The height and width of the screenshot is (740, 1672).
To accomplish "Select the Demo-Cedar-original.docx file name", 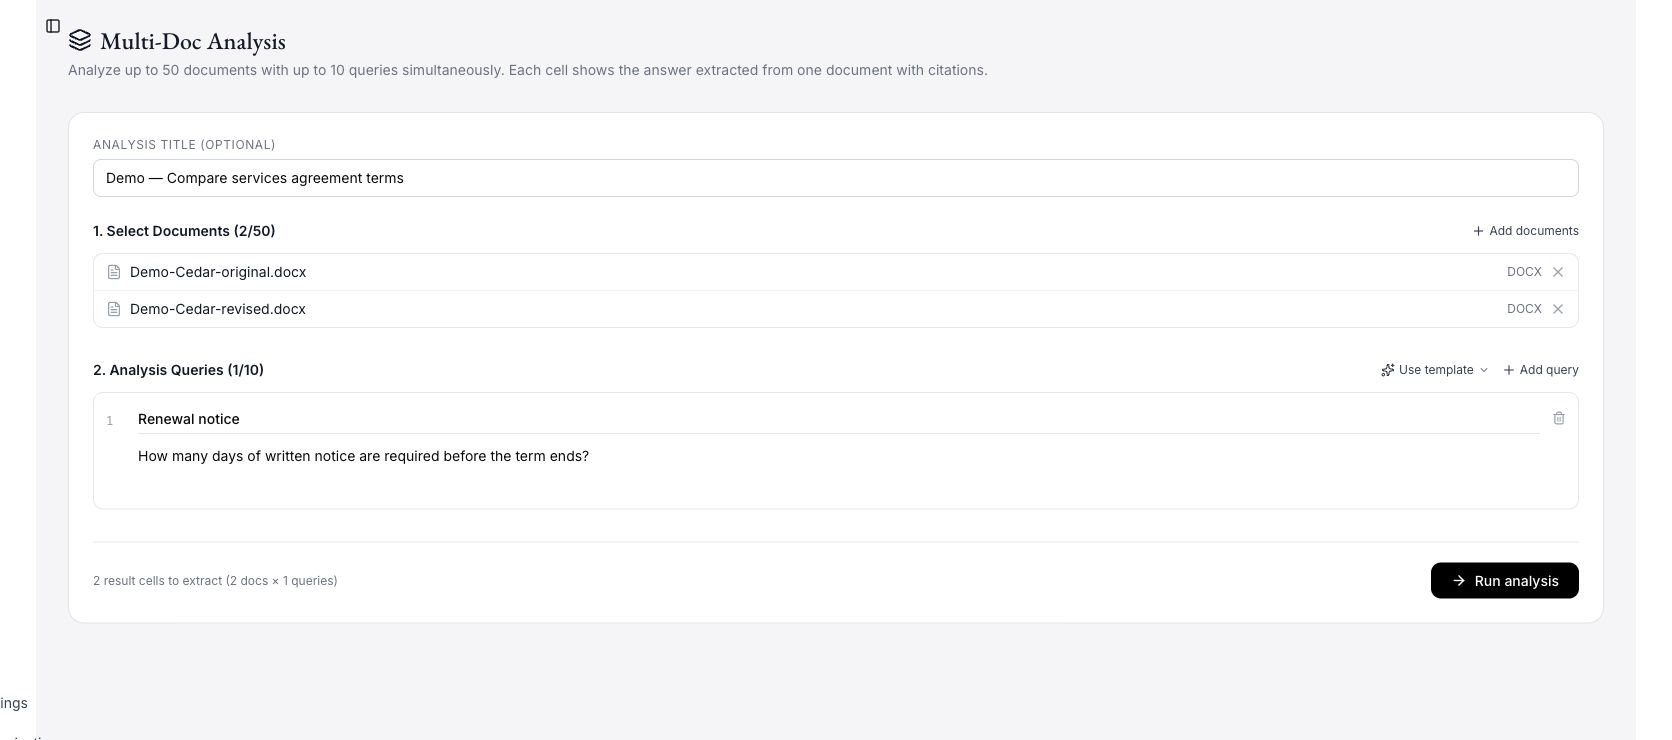I will pyautogui.click(x=218, y=272).
